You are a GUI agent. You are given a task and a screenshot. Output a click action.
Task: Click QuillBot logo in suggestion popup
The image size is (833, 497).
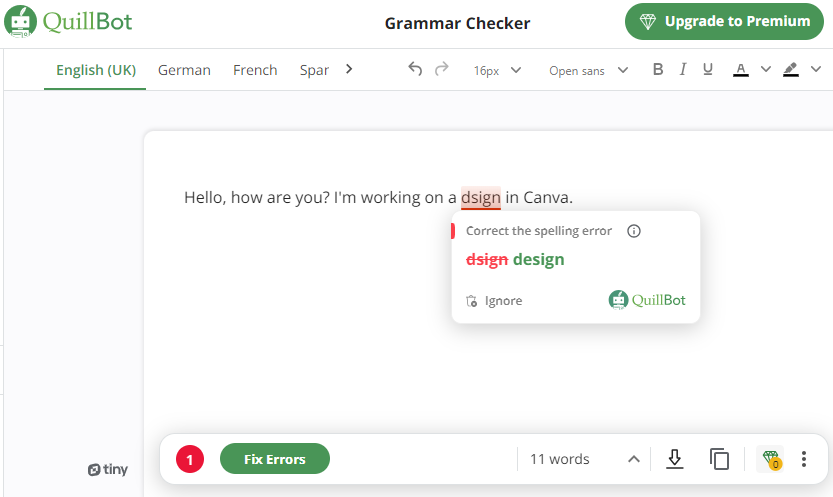(x=647, y=300)
